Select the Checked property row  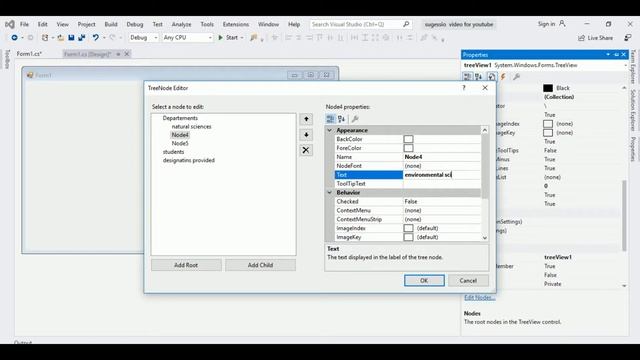coord(408,201)
